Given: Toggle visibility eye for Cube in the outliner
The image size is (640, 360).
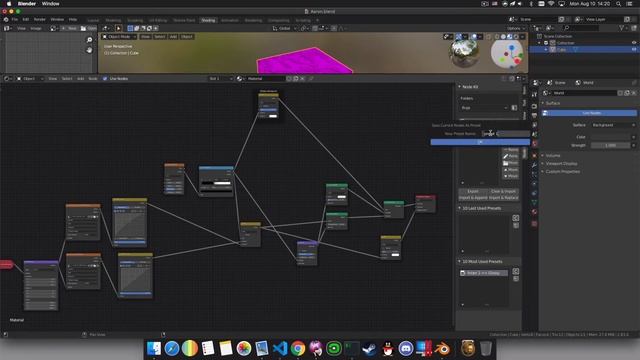Looking at the screenshot, I should pyautogui.click(x=634, y=49).
